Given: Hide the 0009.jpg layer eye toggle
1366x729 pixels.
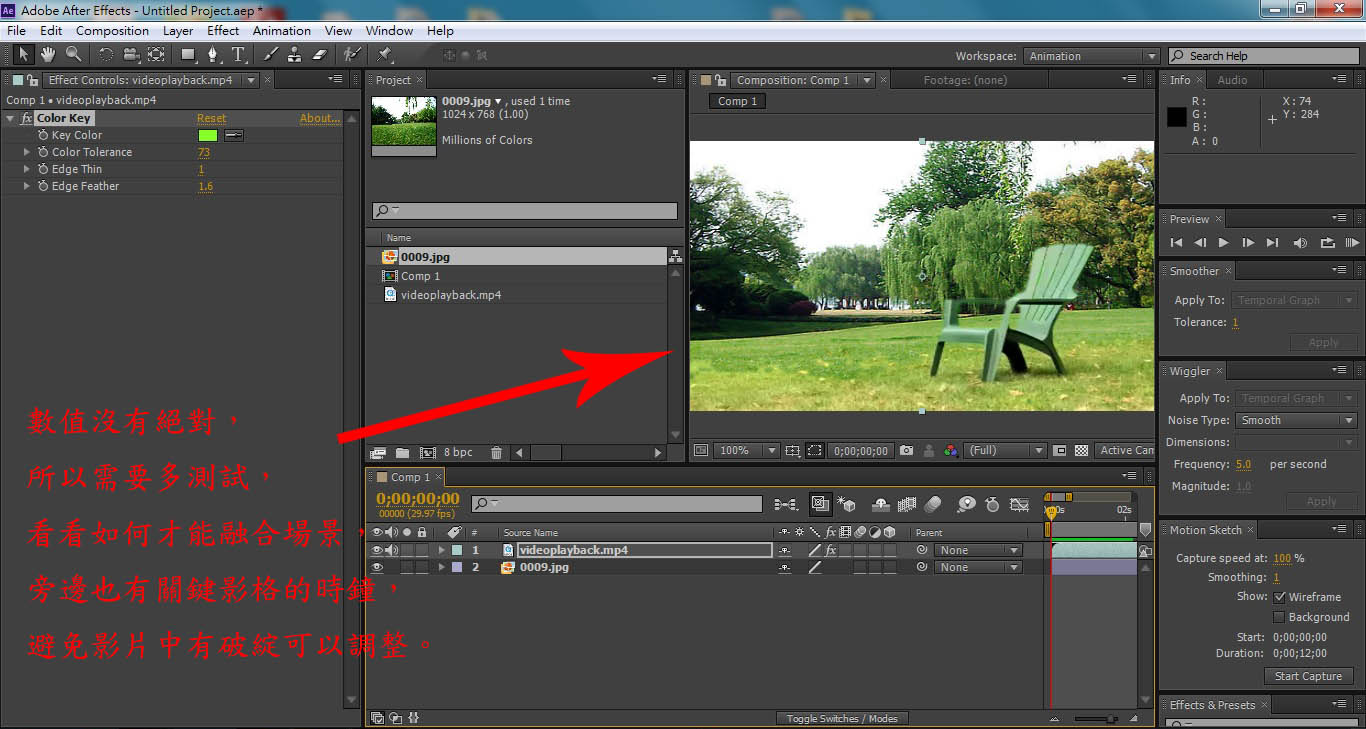Looking at the screenshot, I should click(x=377, y=567).
